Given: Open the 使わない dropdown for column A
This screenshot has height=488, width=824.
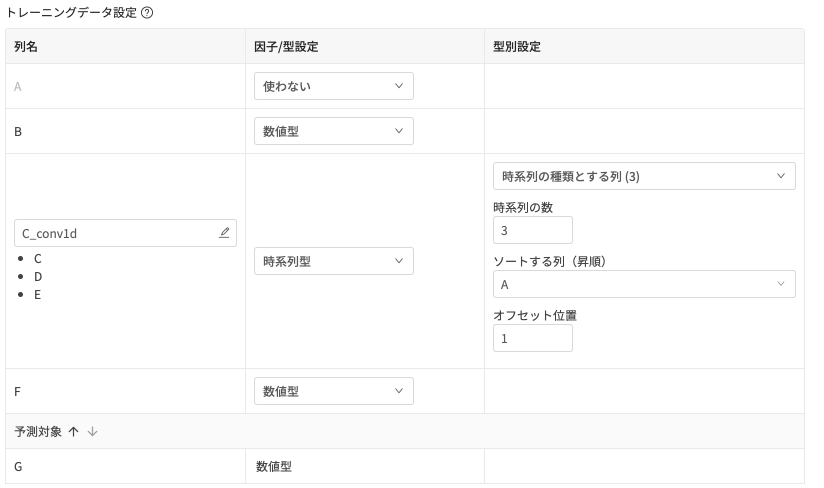Looking at the screenshot, I should [334, 86].
